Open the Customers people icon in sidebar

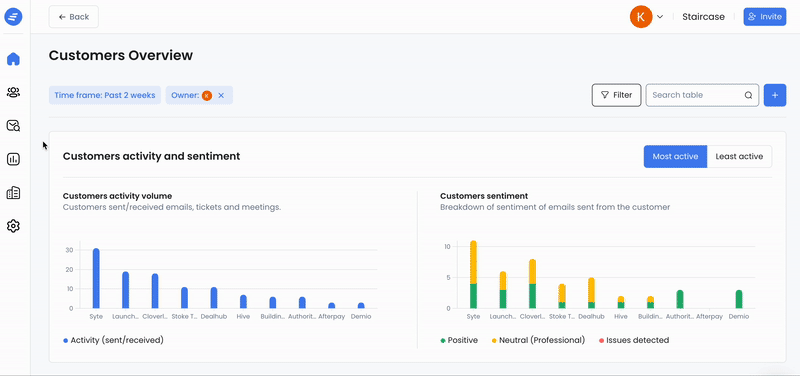click(x=13, y=92)
